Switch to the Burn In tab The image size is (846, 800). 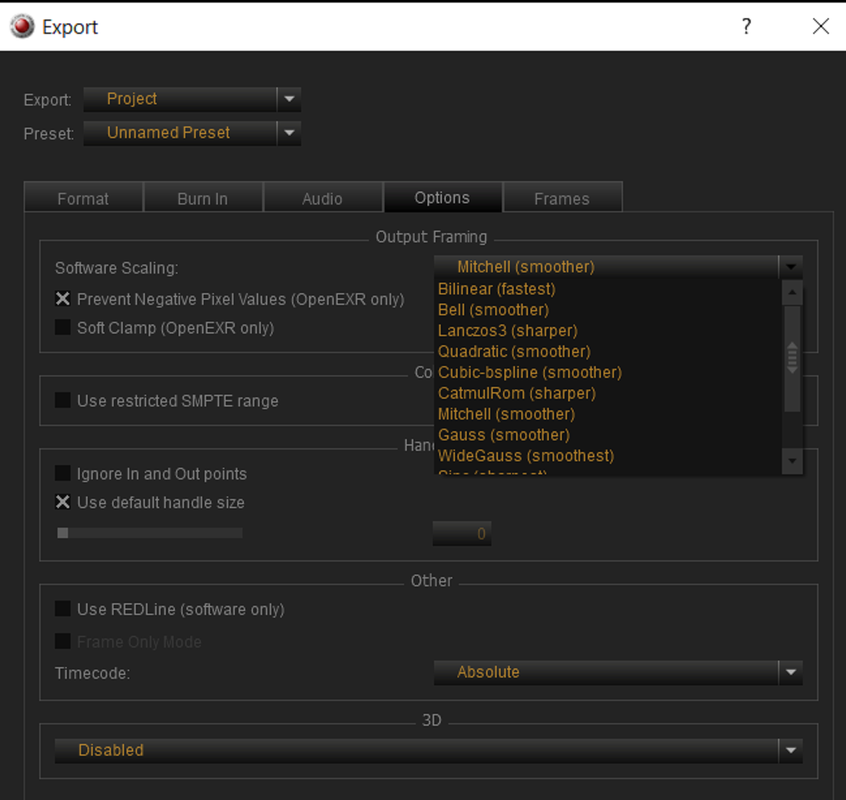coord(203,198)
